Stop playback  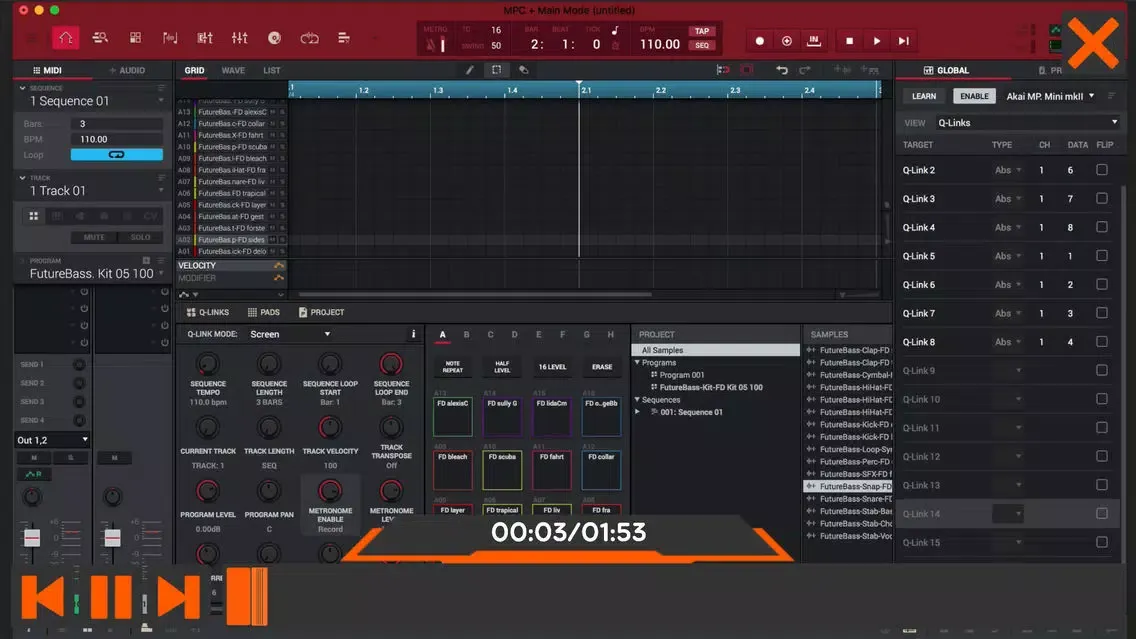tap(849, 41)
